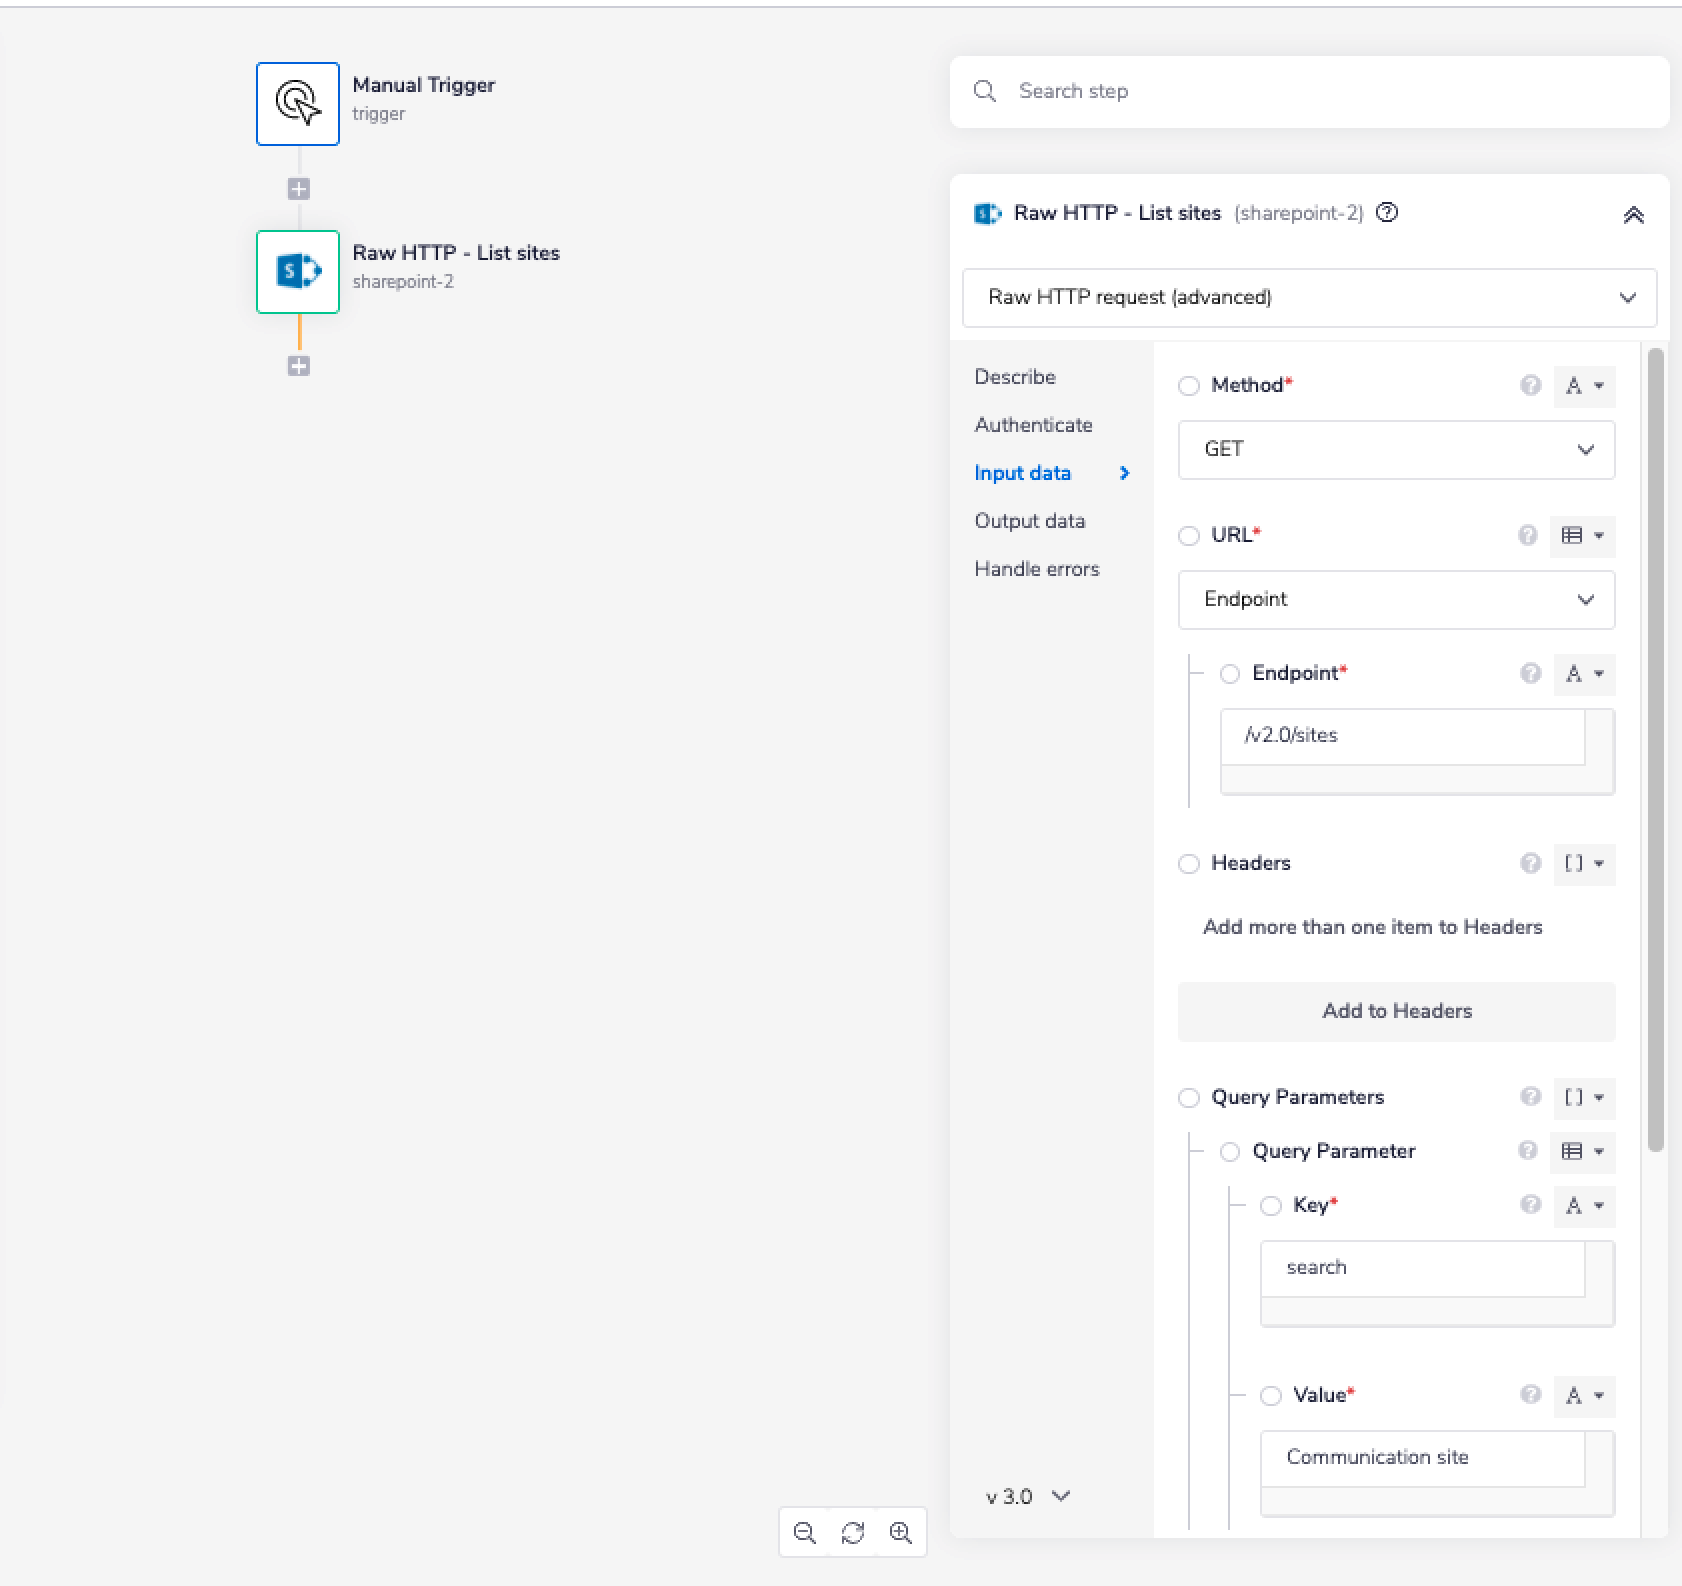Open the GET method dropdown
The image size is (1682, 1586).
pos(1396,450)
